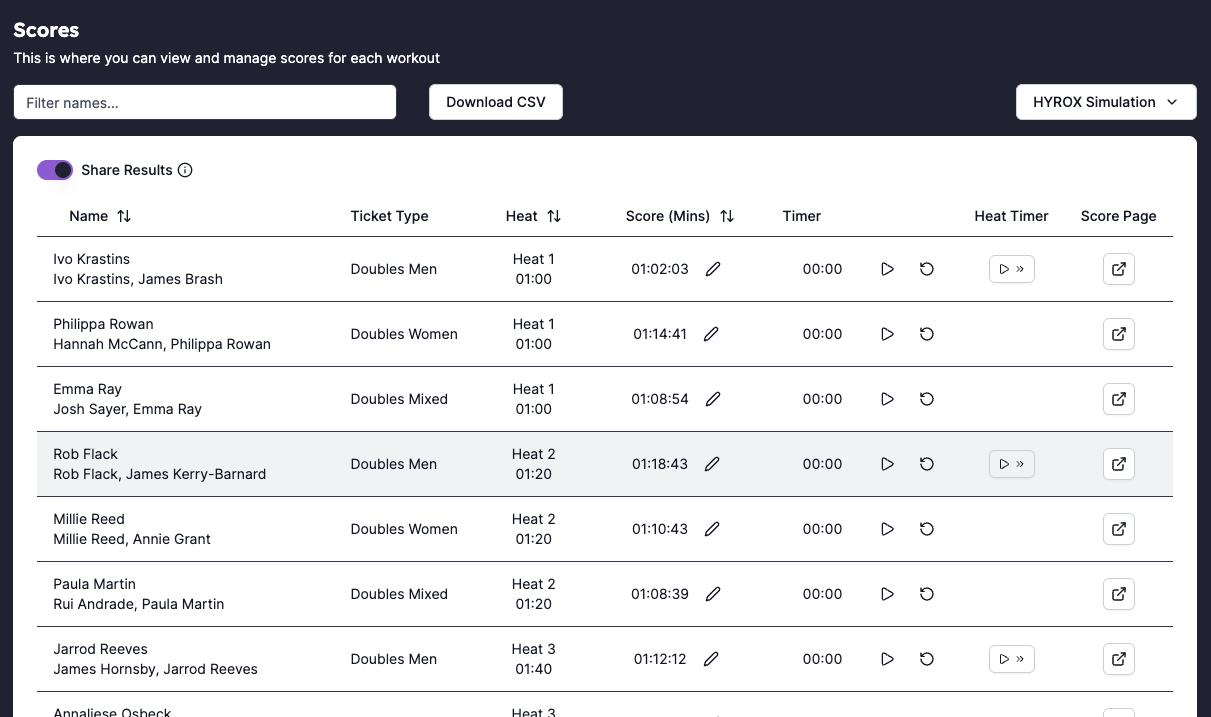Edit Millie Reed's score
Viewport: 1211px width, 717px height.
click(x=712, y=529)
